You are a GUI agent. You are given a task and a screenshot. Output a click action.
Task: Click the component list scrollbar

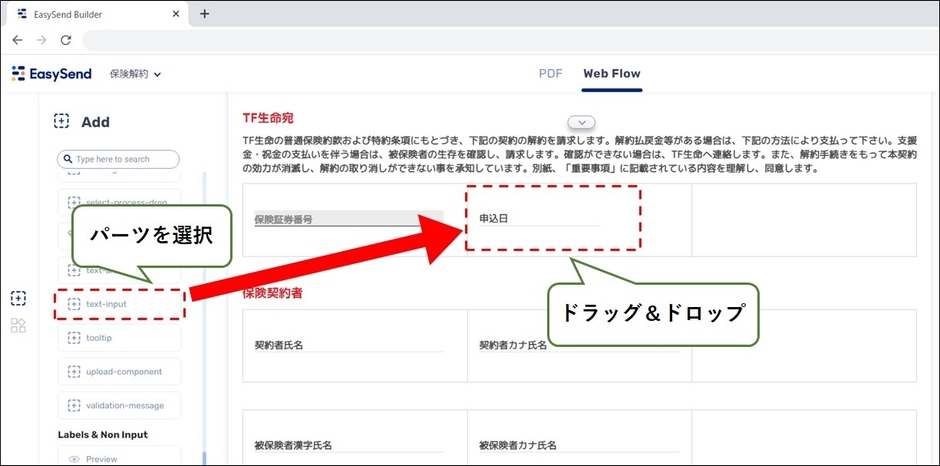tap(204, 300)
